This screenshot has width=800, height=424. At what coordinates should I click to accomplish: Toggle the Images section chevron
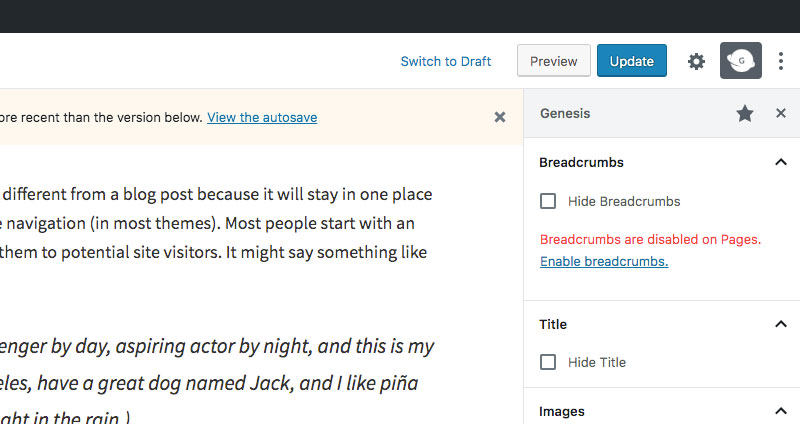click(781, 411)
